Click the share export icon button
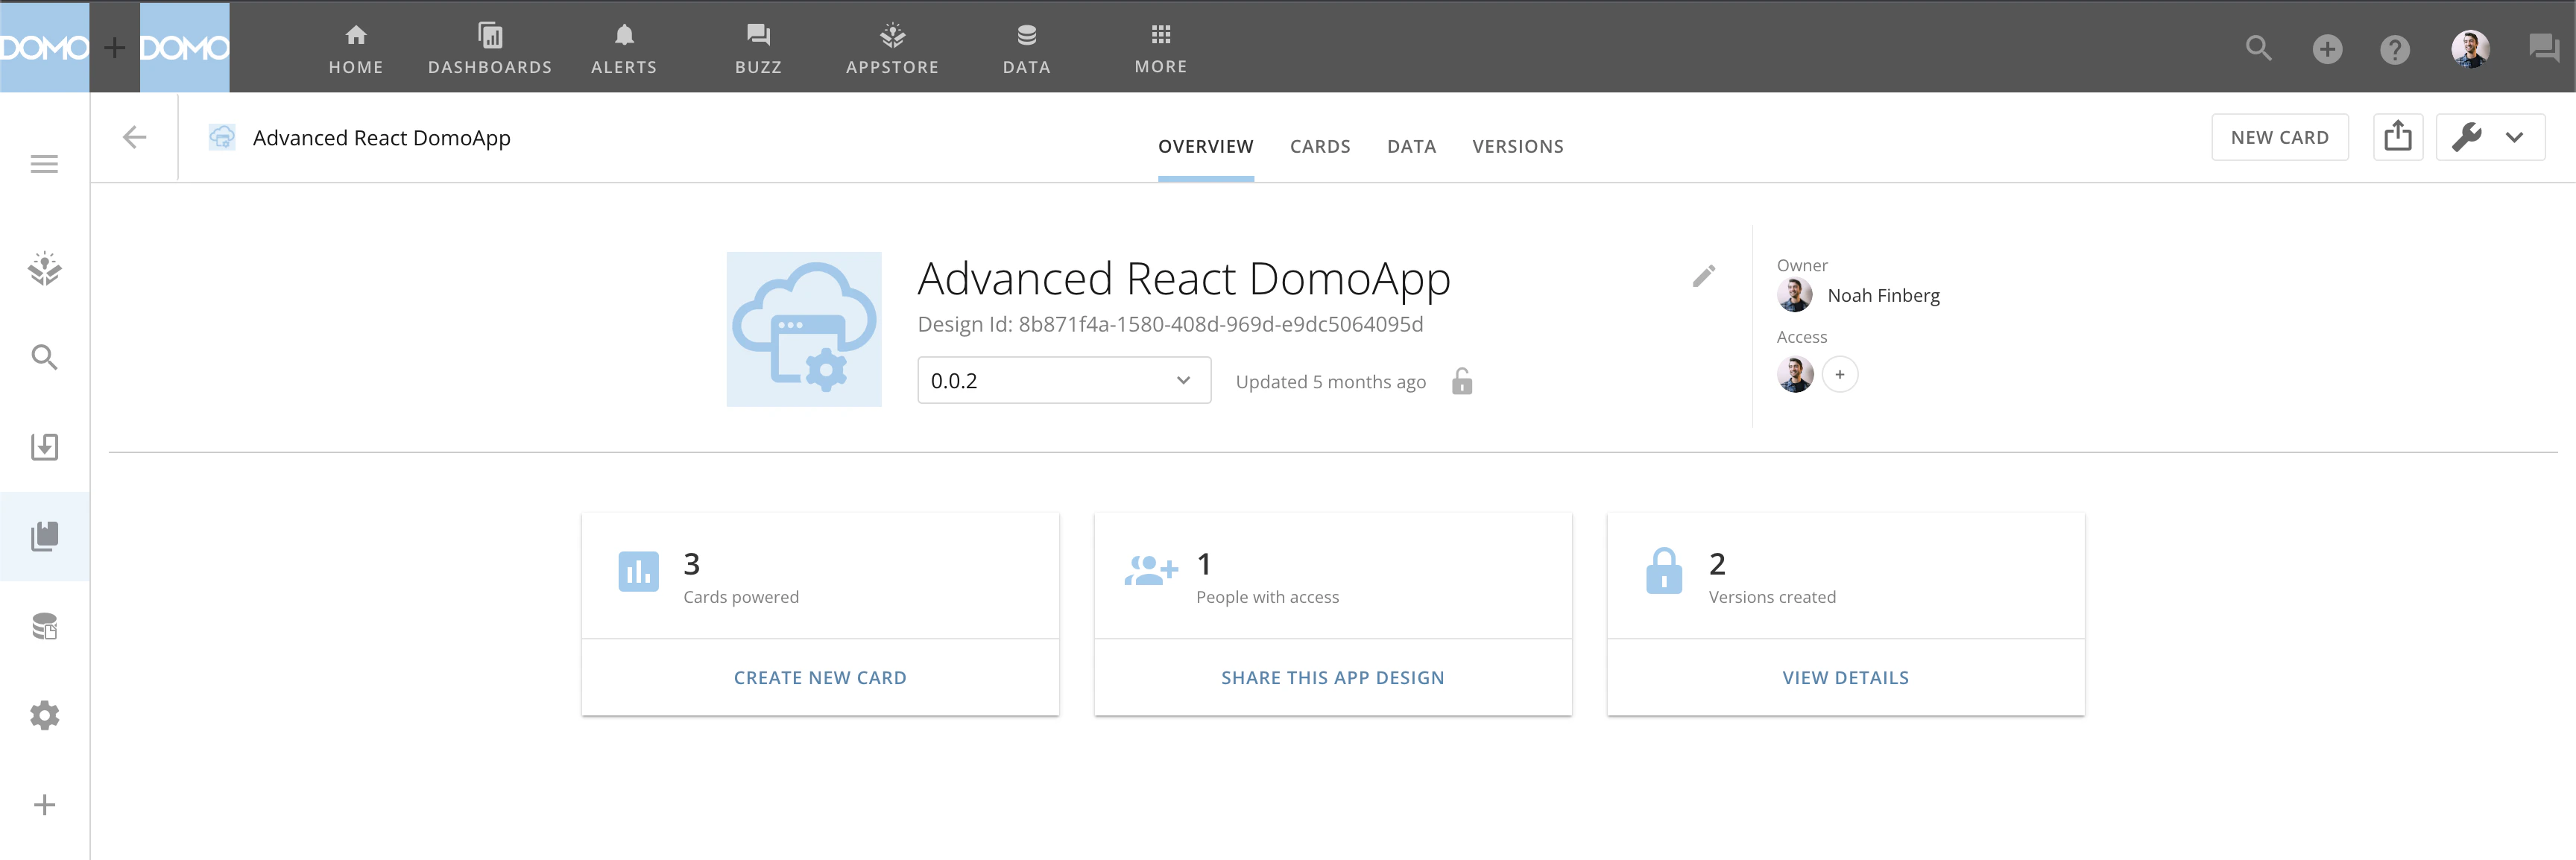The height and width of the screenshot is (860, 2576). click(x=2397, y=137)
